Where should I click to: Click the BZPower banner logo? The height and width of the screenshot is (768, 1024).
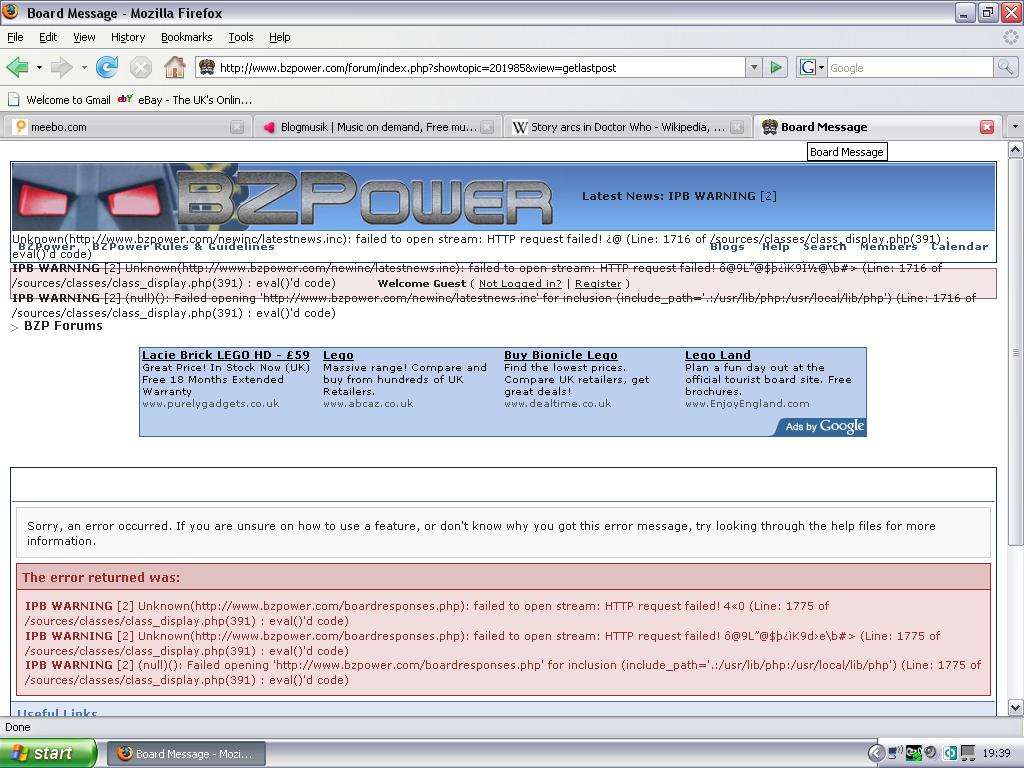(x=366, y=199)
